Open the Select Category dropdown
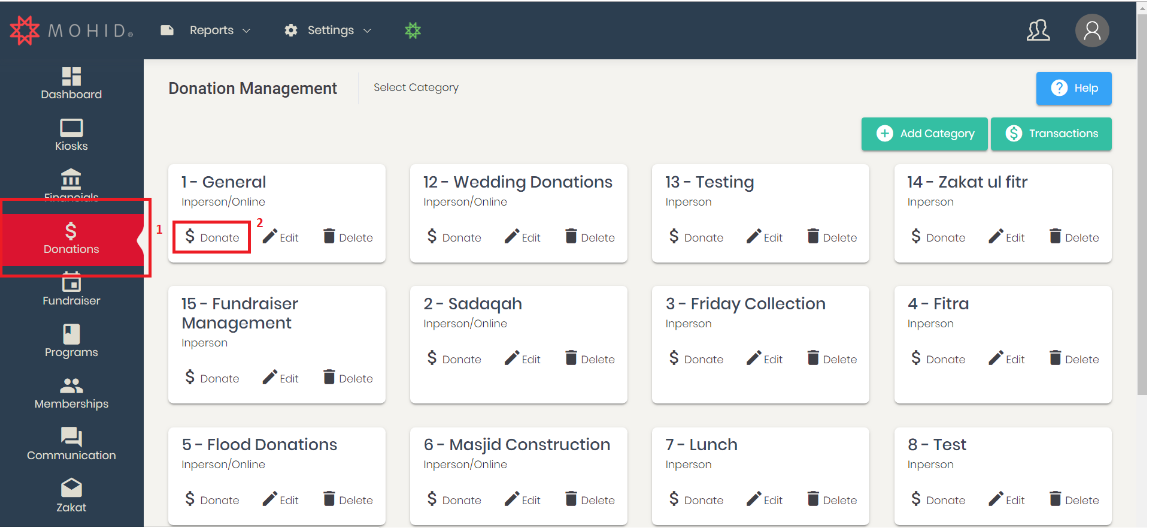Viewport: 1149px width, 530px height. pyautogui.click(x=416, y=87)
